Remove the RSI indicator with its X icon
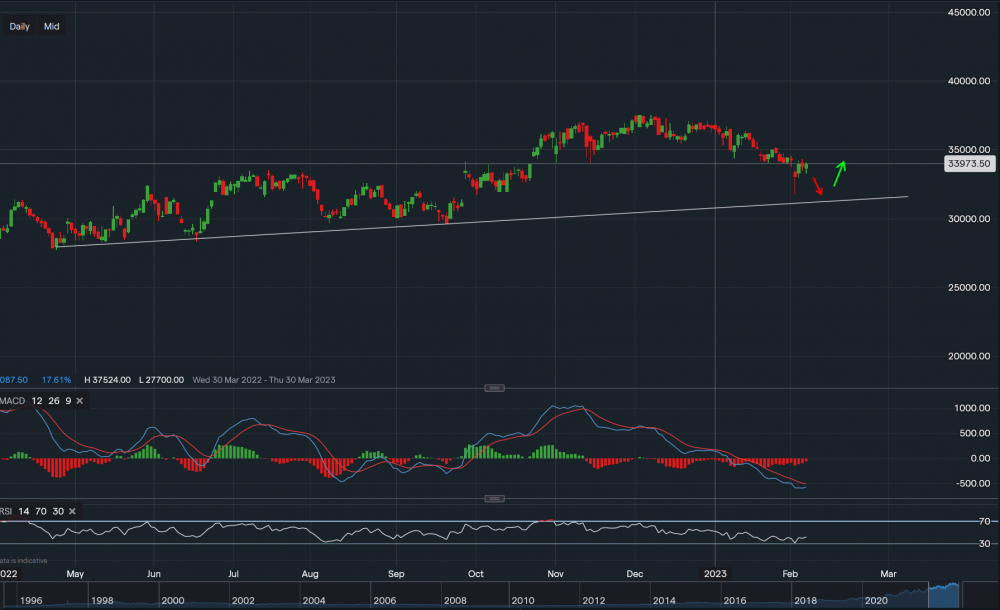Screen dimensions: 1000x610 [x=71, y=511]
